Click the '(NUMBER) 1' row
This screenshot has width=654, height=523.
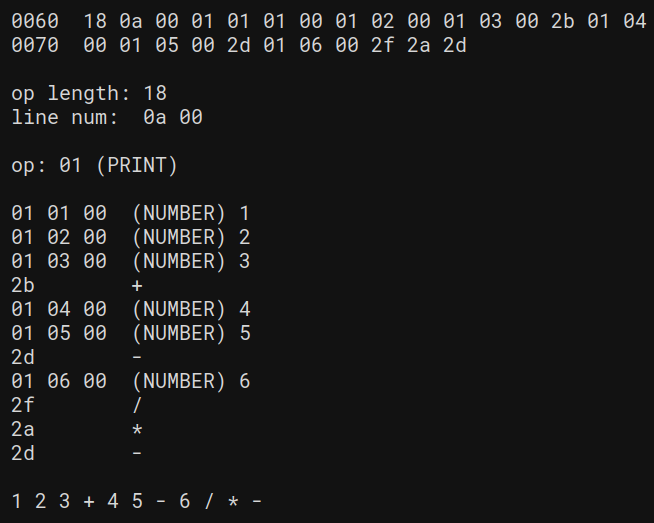(x=131, y=213)
